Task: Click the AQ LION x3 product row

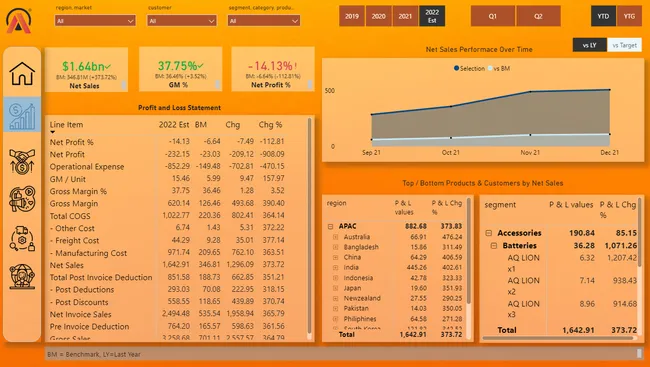Action: click(524, 309)
